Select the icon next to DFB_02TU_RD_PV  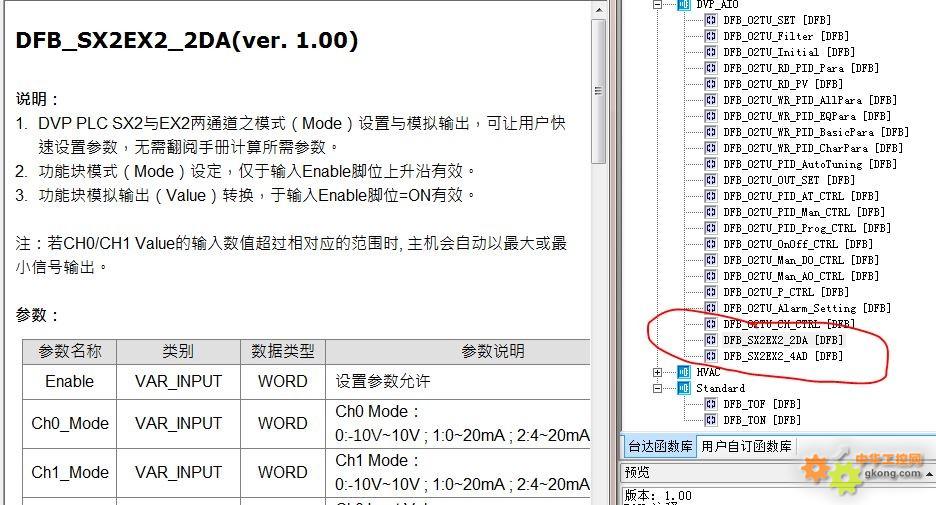[x=710, y=84]
